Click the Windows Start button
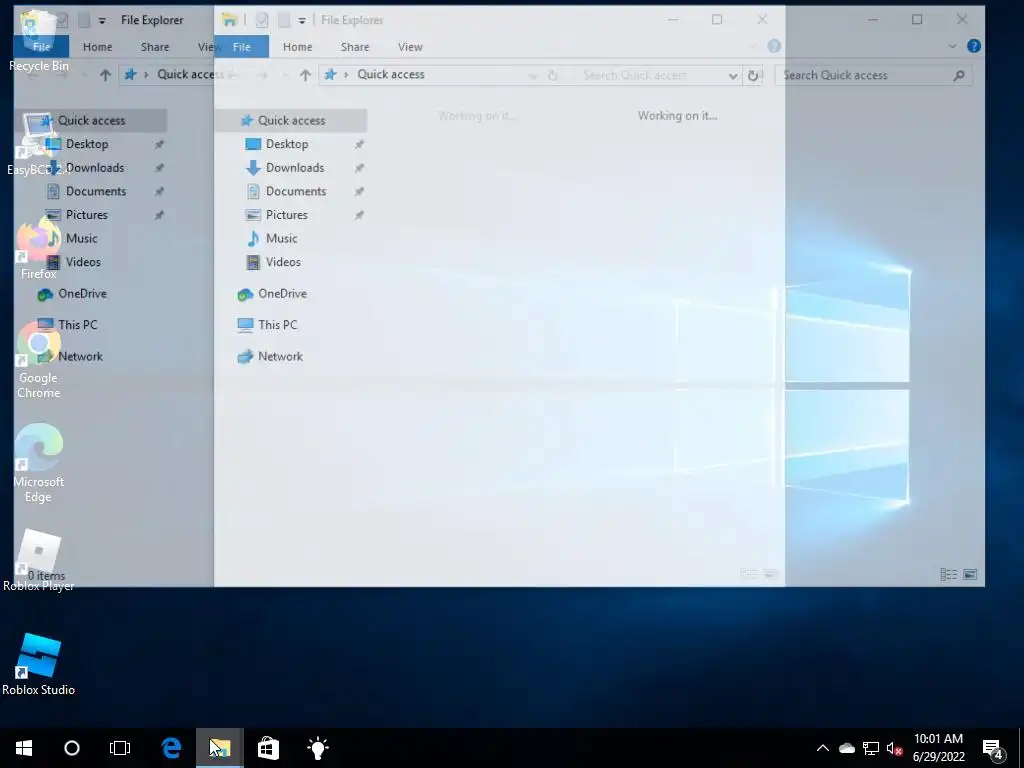This screenshot has width=1024, height=768. point(24,748)
